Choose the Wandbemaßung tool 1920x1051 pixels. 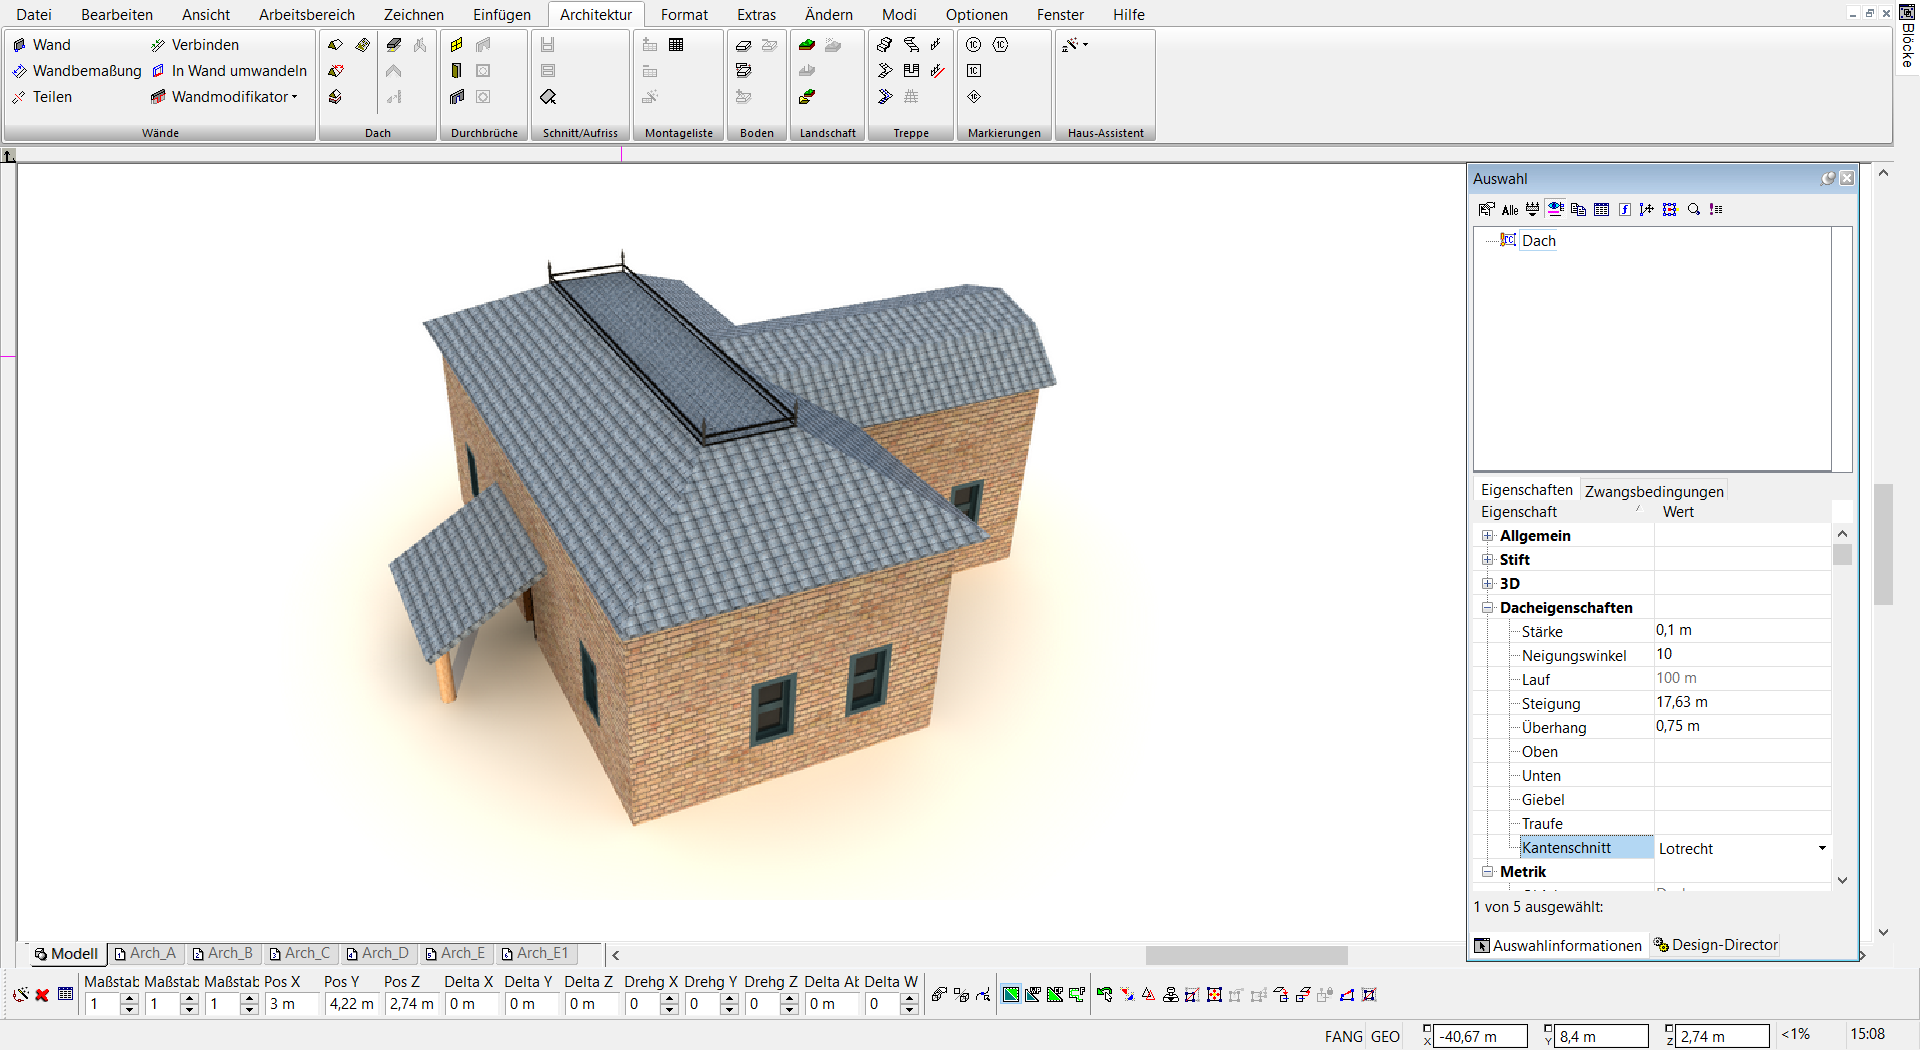tap(77, 71)
